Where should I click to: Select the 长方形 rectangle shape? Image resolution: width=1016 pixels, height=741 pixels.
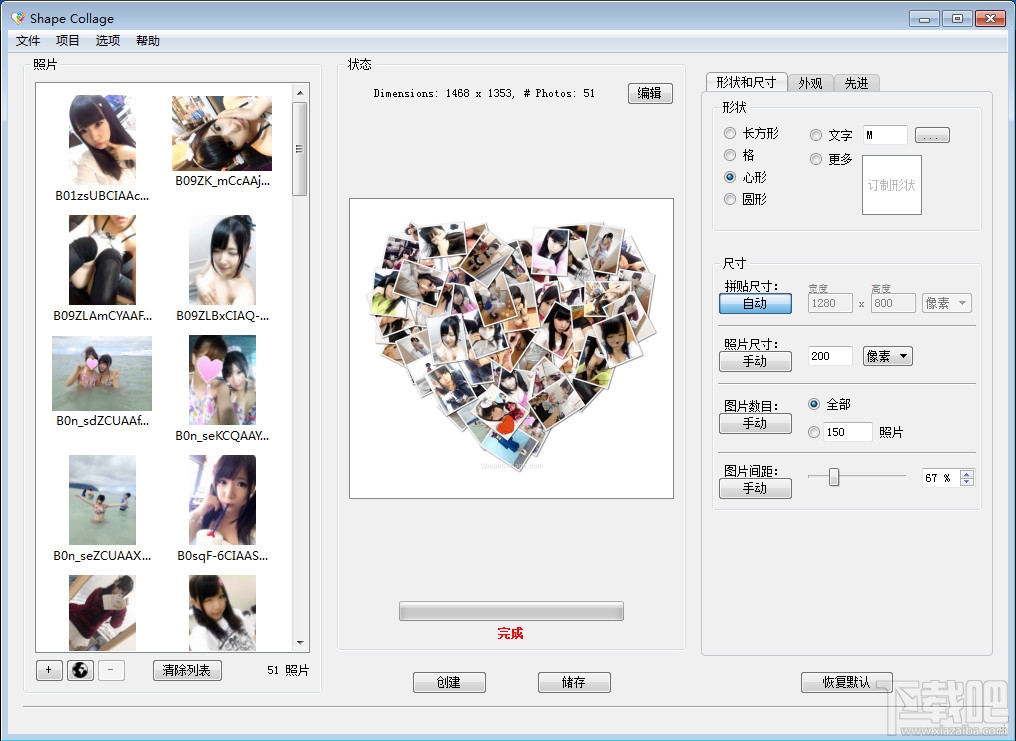pyautogui.click(x=730, y=133)
